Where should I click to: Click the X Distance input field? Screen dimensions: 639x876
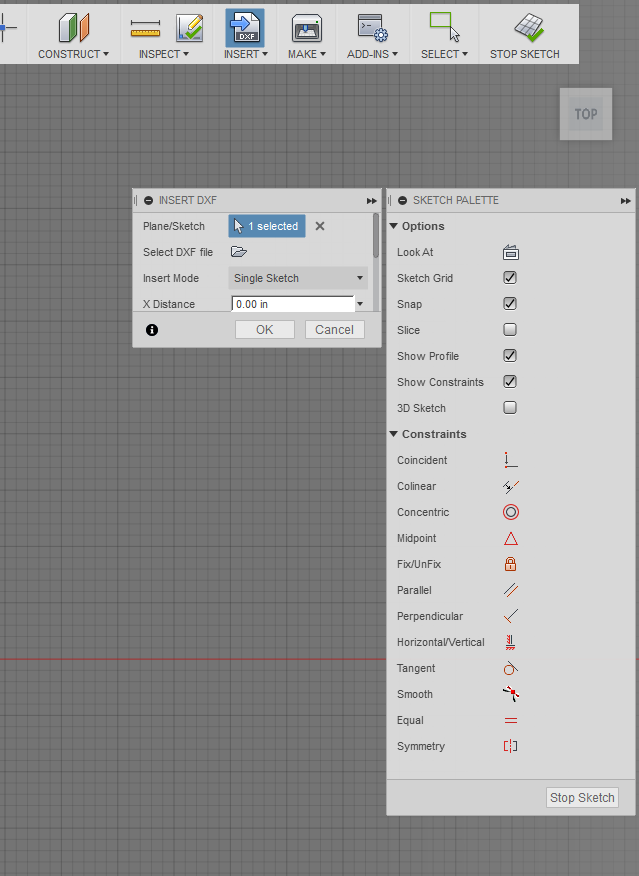[x=293, y=304]
